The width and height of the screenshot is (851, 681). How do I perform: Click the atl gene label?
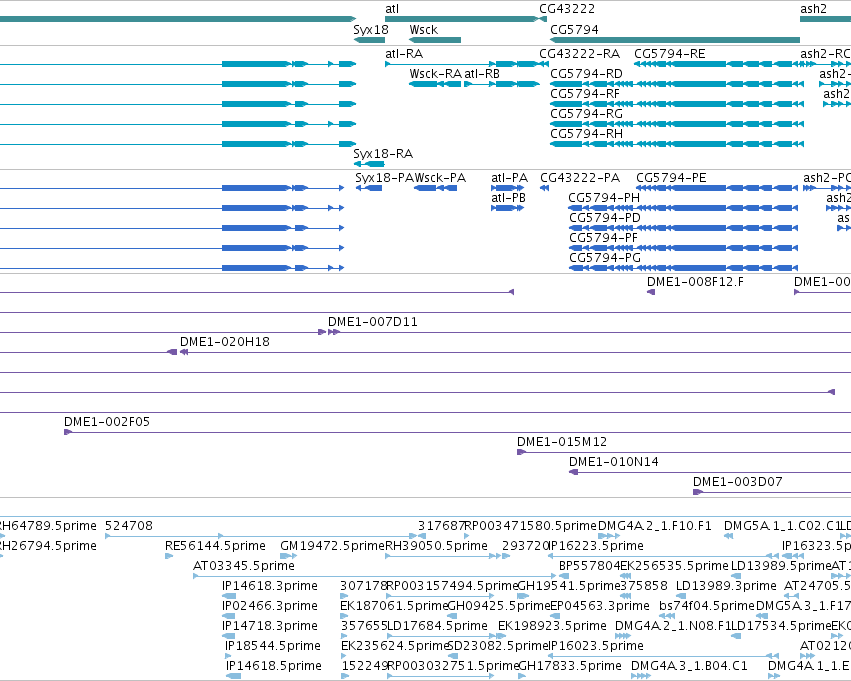click(x=392, y=9)
